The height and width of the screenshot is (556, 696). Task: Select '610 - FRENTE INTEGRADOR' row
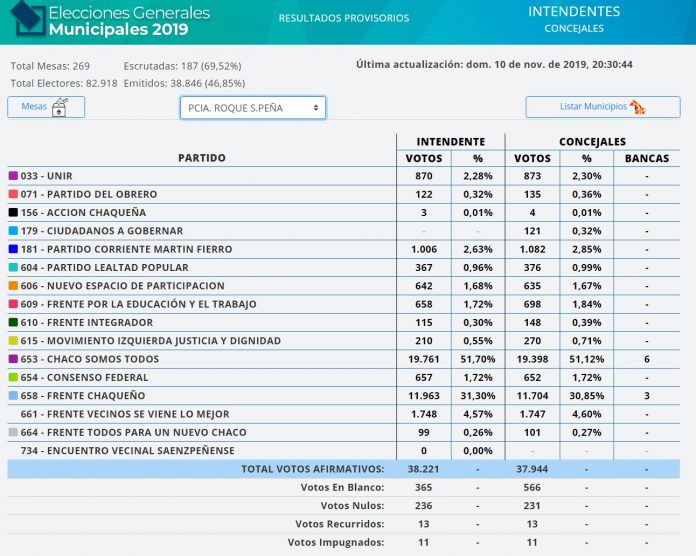coord(344,323)
